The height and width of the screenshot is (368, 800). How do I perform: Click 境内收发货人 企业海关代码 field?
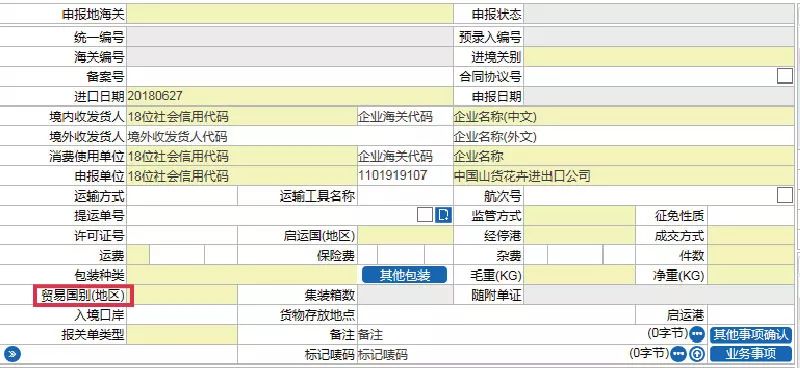point(405,117)
